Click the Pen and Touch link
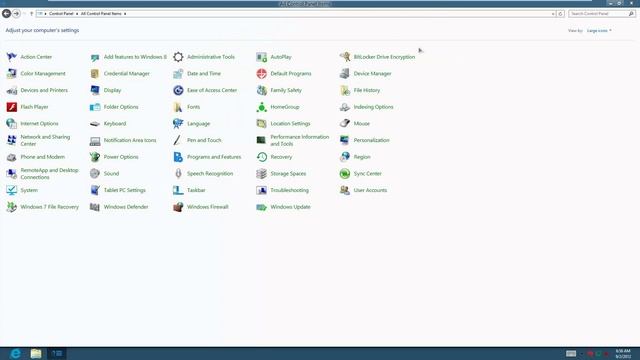 pos(204,140)
